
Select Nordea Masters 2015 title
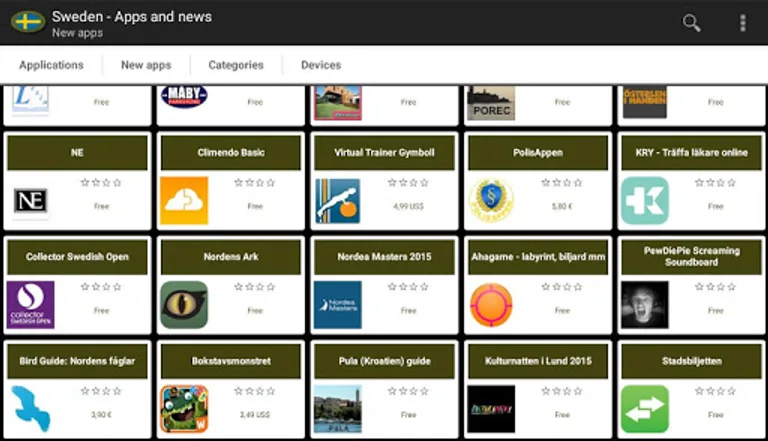coord(384,257)
